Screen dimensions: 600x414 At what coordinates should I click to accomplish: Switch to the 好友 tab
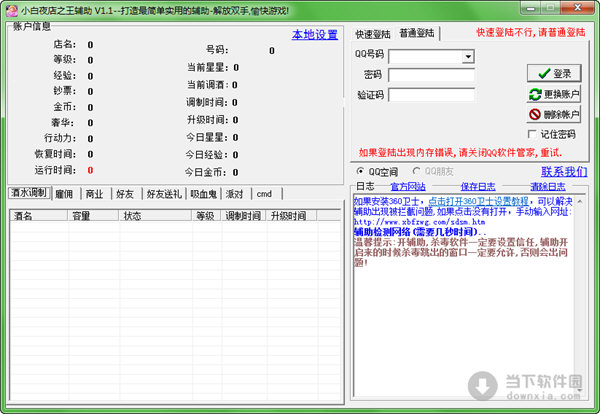tap(125, 194)
